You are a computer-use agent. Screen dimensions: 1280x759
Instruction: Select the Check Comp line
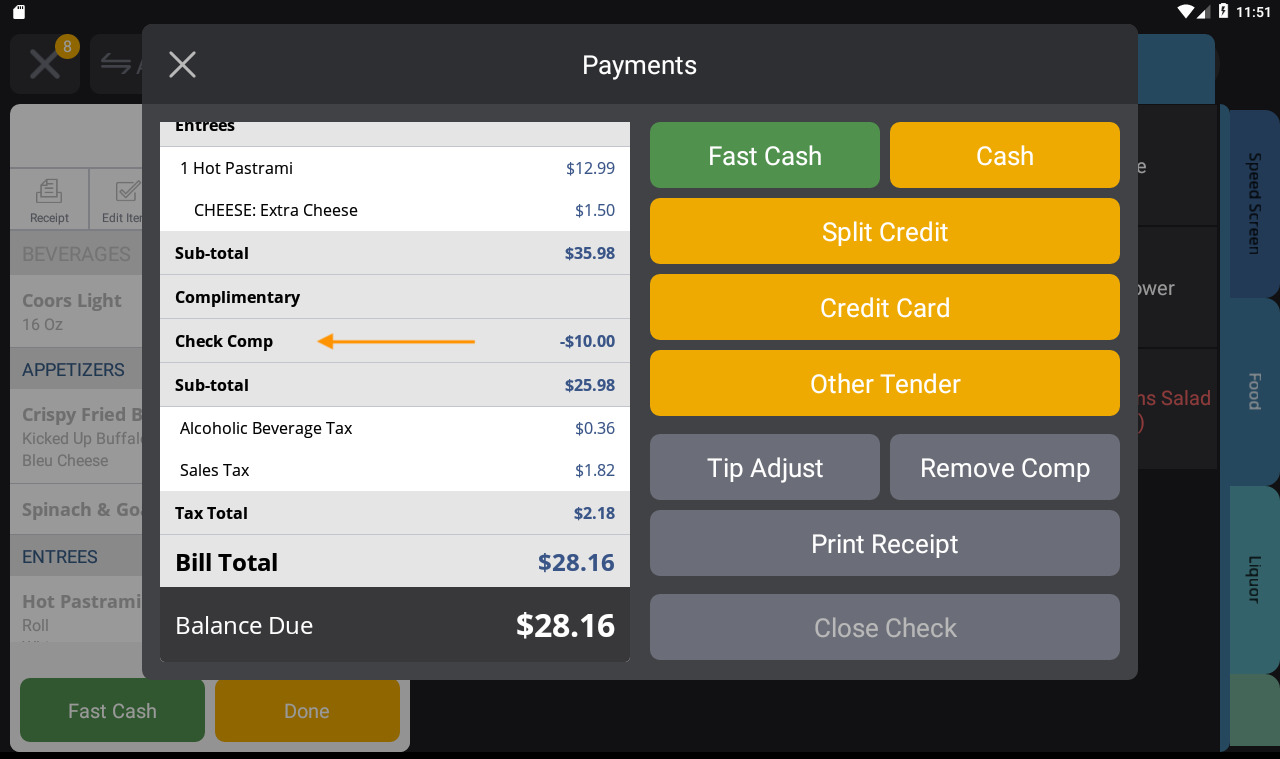pyautogui.click(x=394, y=341)
